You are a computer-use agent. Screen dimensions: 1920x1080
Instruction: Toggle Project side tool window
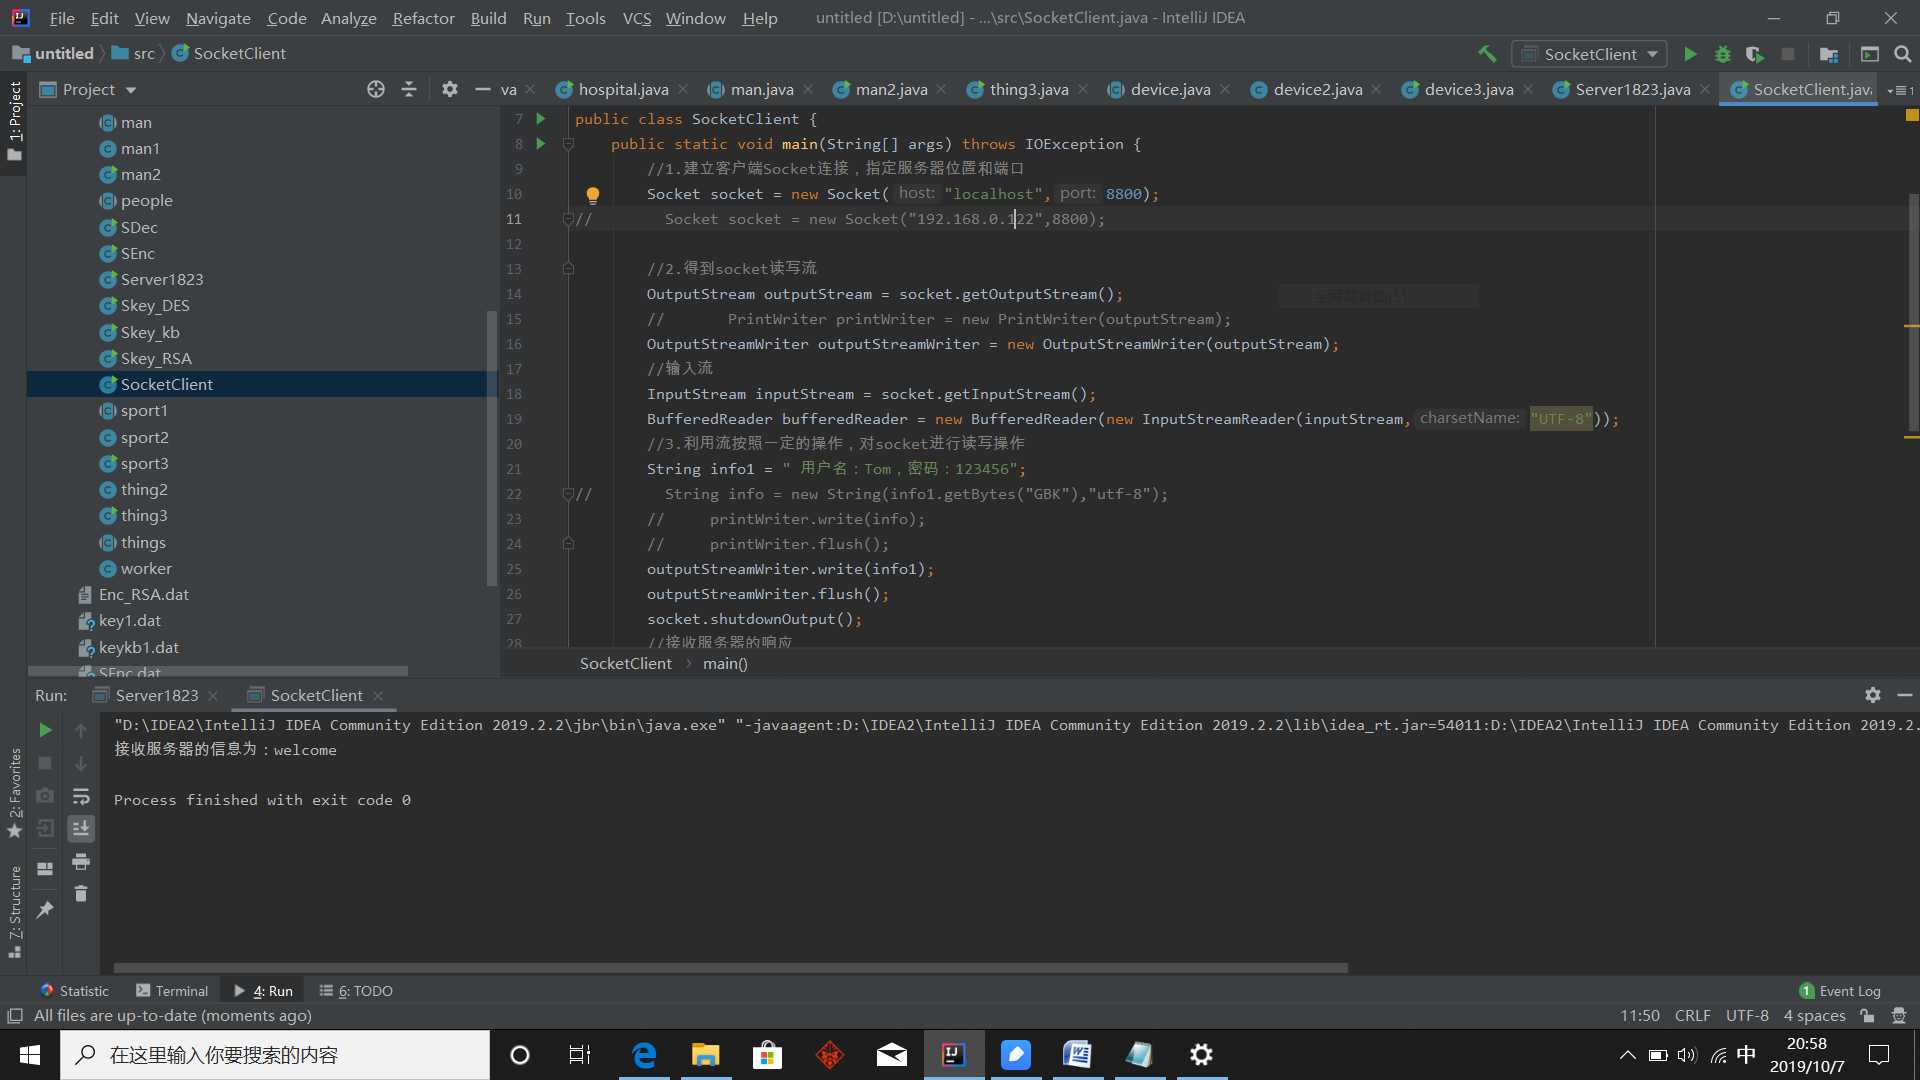(14, 121)
